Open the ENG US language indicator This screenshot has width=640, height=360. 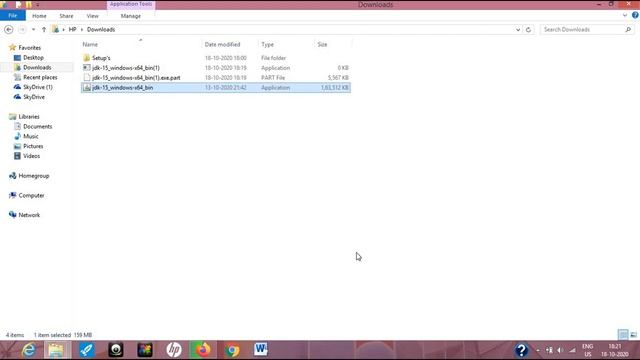point(588,350)
